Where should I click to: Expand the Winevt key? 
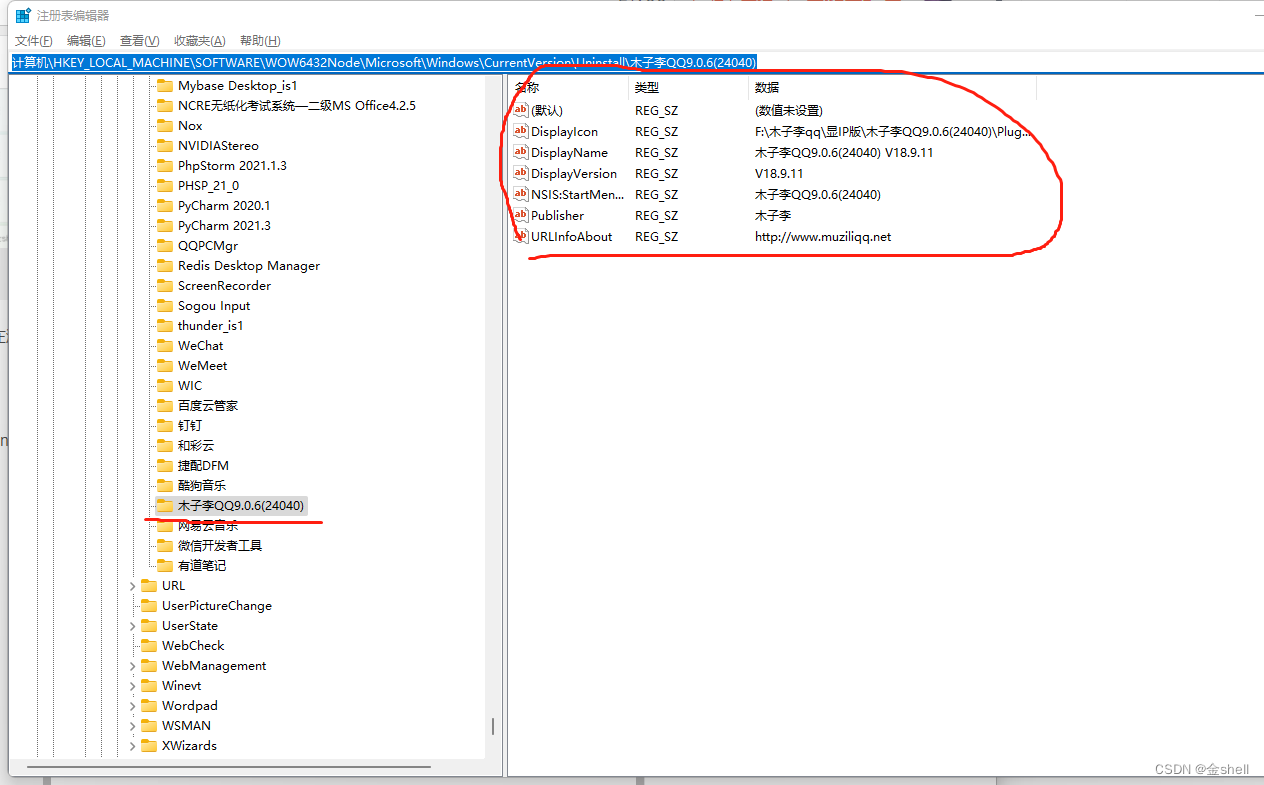point(132,686)
